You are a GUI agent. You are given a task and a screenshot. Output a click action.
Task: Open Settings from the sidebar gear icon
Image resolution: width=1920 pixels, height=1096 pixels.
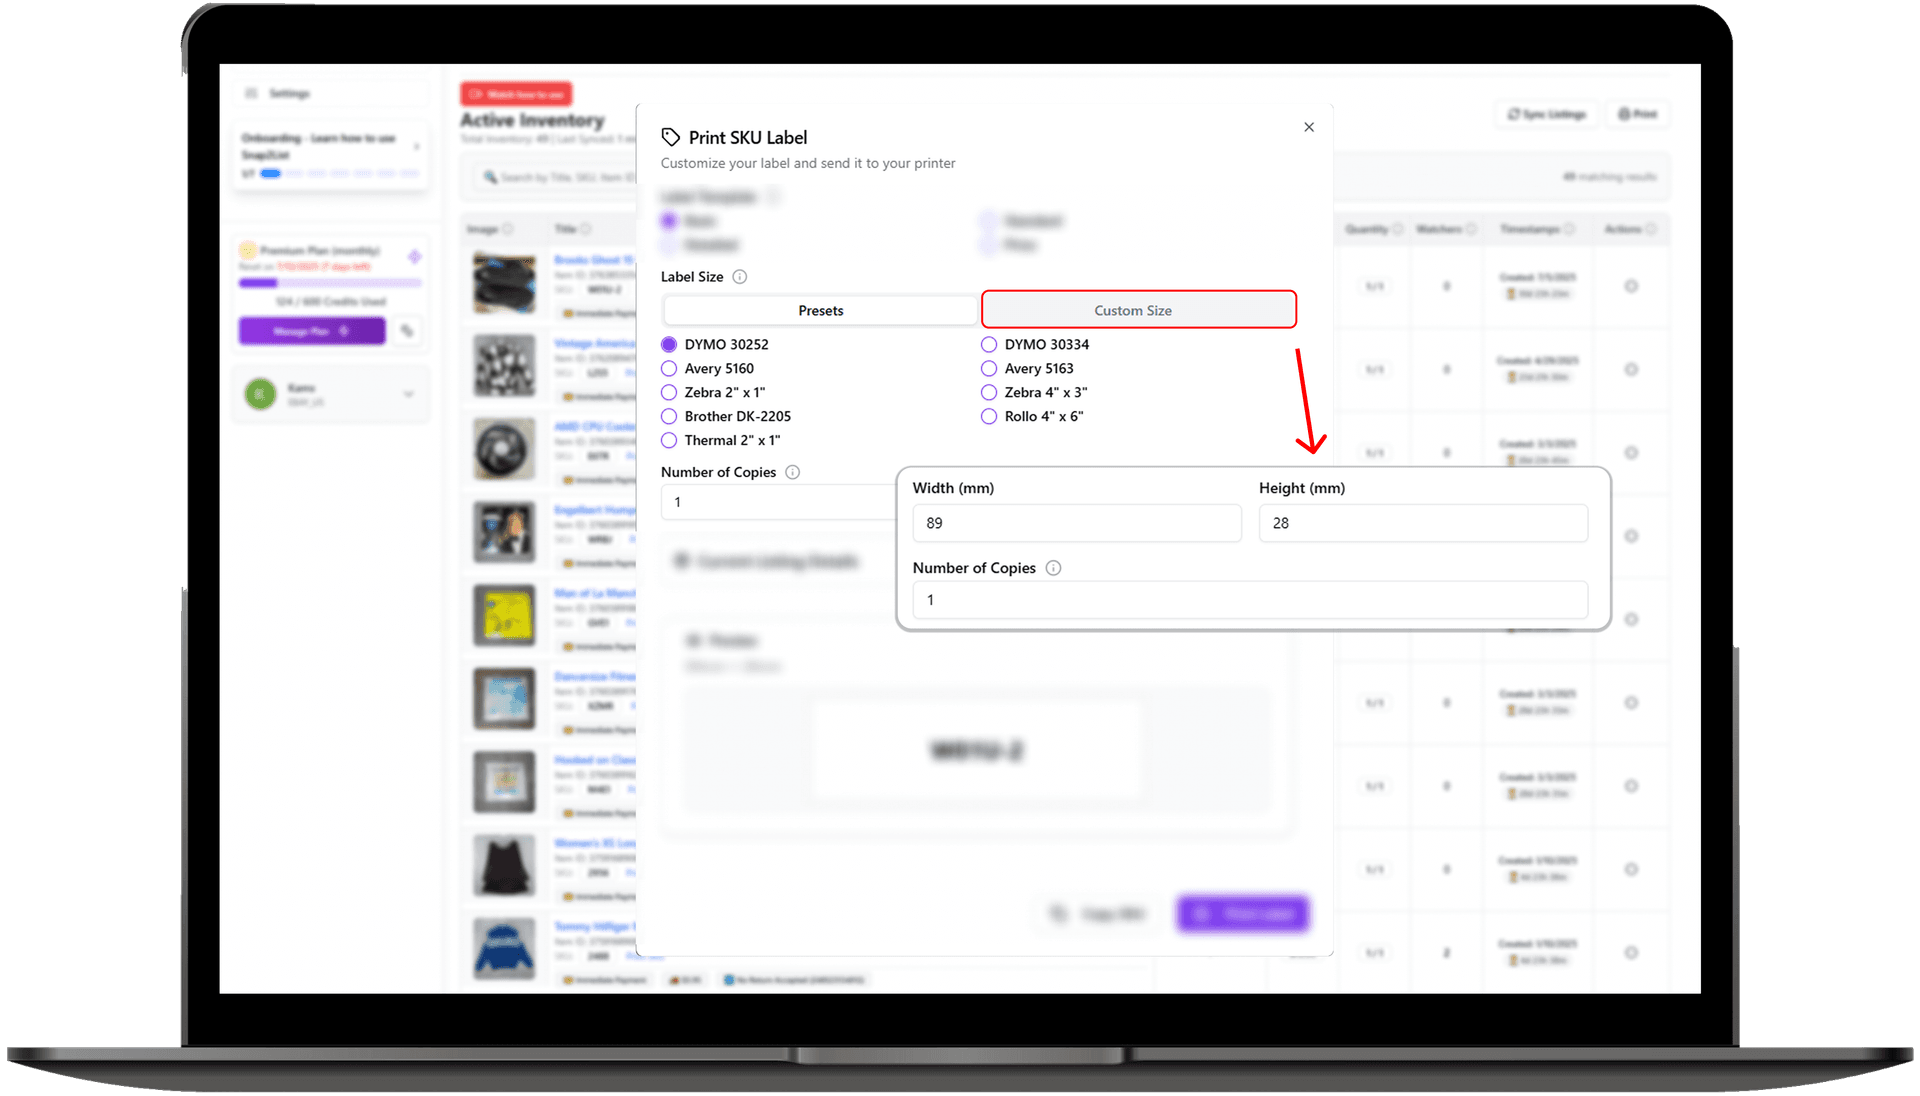click(x=252, y=92)
